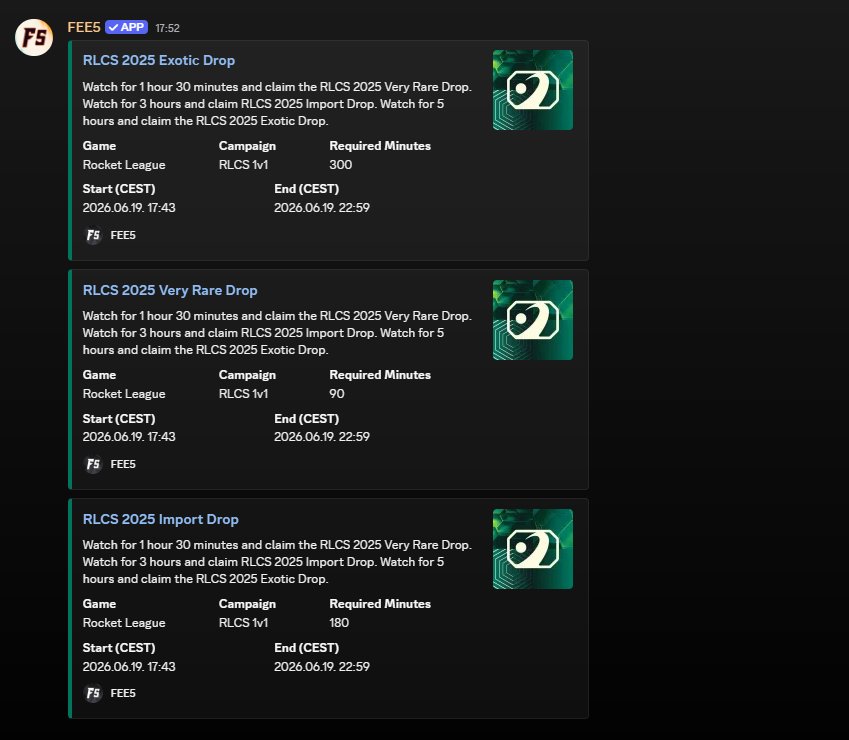Click end date 2026.06.19. 22:59 in Exotic Drop embed
This screenshot has height=740, width=849.
pyautogui.click(x=322, y=207)
